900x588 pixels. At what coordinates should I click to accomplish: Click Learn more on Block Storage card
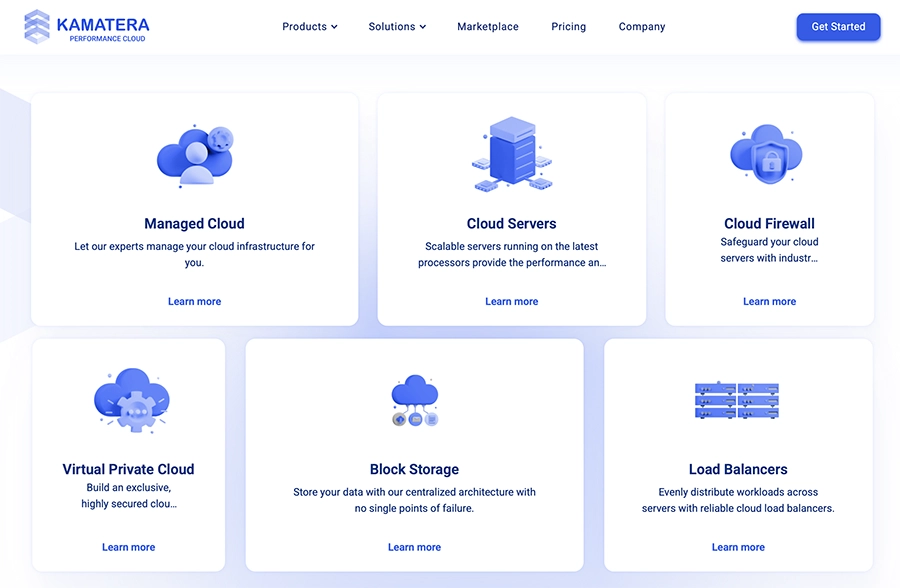pyautogui.click(x=414, y=547)
